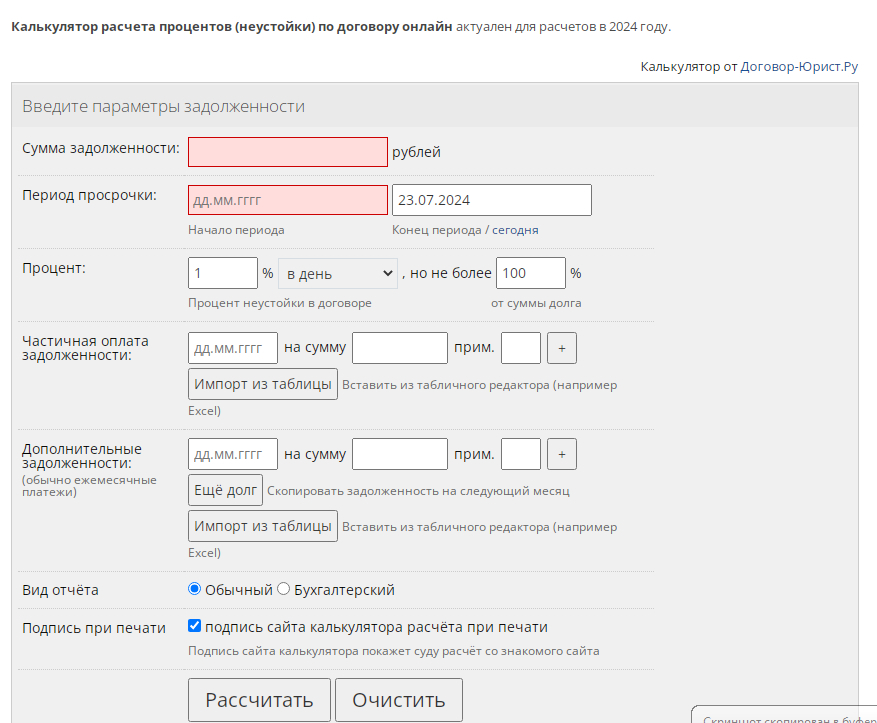Click the partial payment note field
The width and height of the screenshot is (877, 723).
point(521,348)
